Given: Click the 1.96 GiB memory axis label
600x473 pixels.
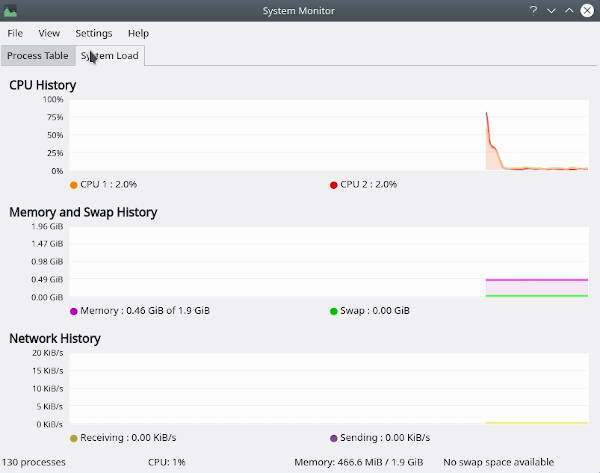Looking at the screenshot, I should (47, 226).
